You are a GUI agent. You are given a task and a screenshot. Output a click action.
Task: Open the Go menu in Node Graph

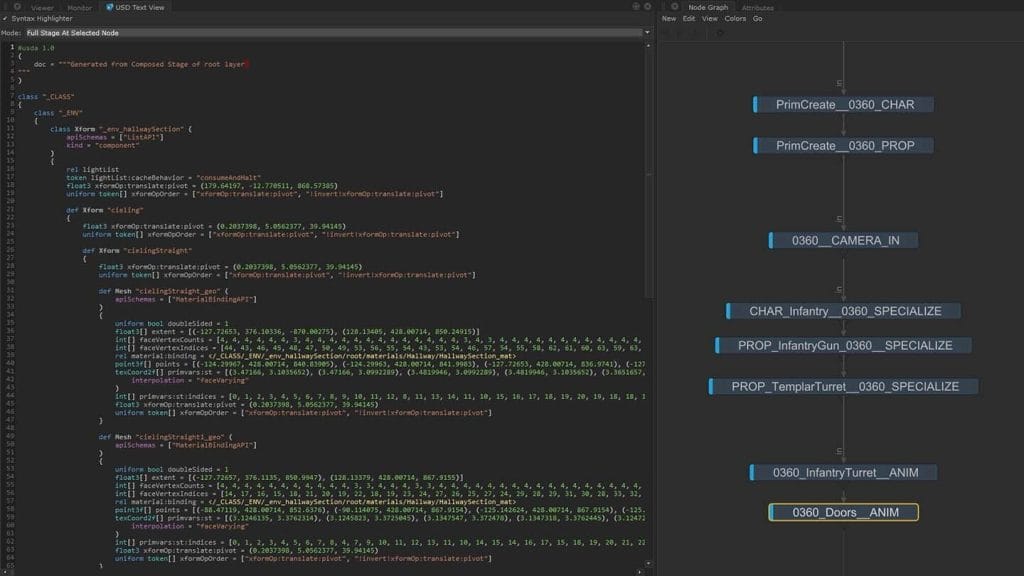[x=757, y=19]
